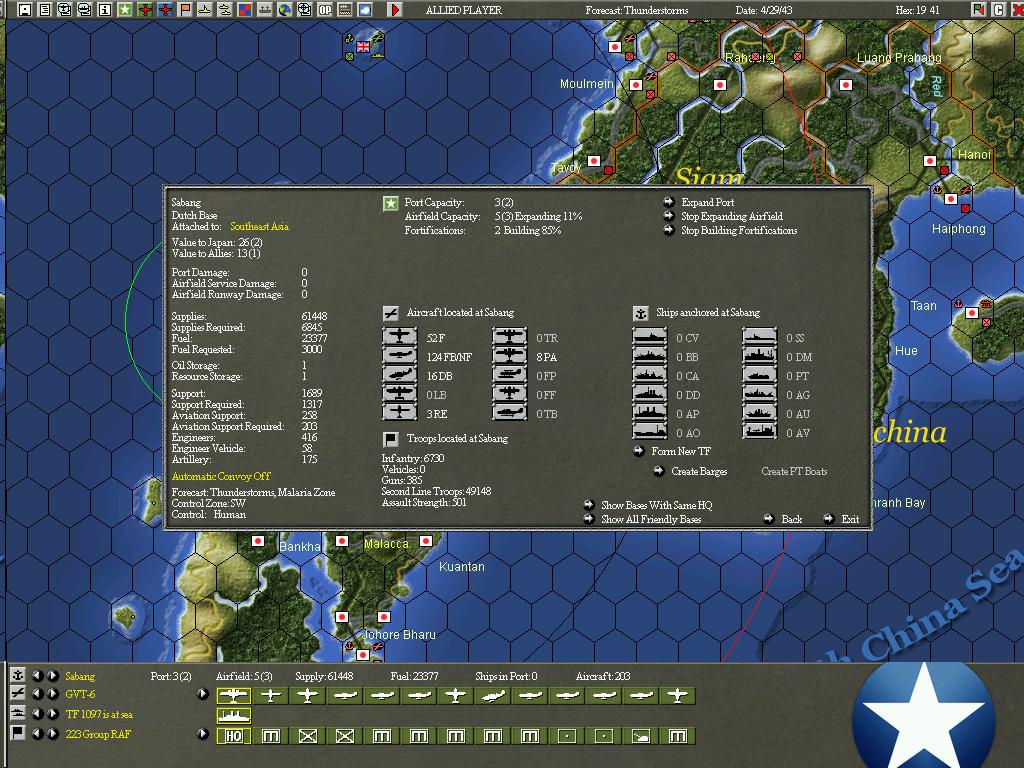Viewport: 1024px width, 768px height.
Task: Click the previous arrow beside Sabang in bottom bar
Action: tap(38, 675)
